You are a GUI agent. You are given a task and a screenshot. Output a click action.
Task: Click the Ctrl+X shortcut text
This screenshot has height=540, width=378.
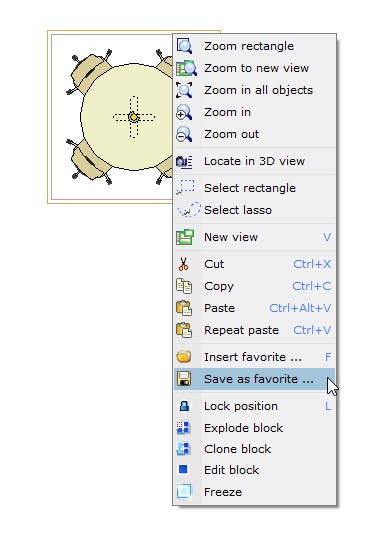tap(312, 264)
